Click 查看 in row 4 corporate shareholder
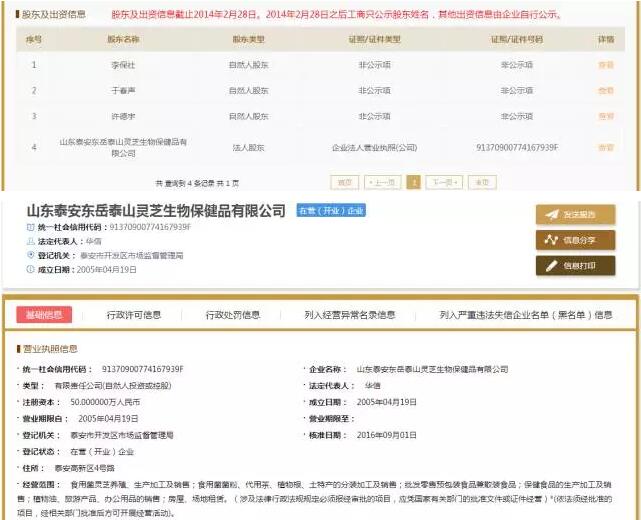 pos(606,148)
